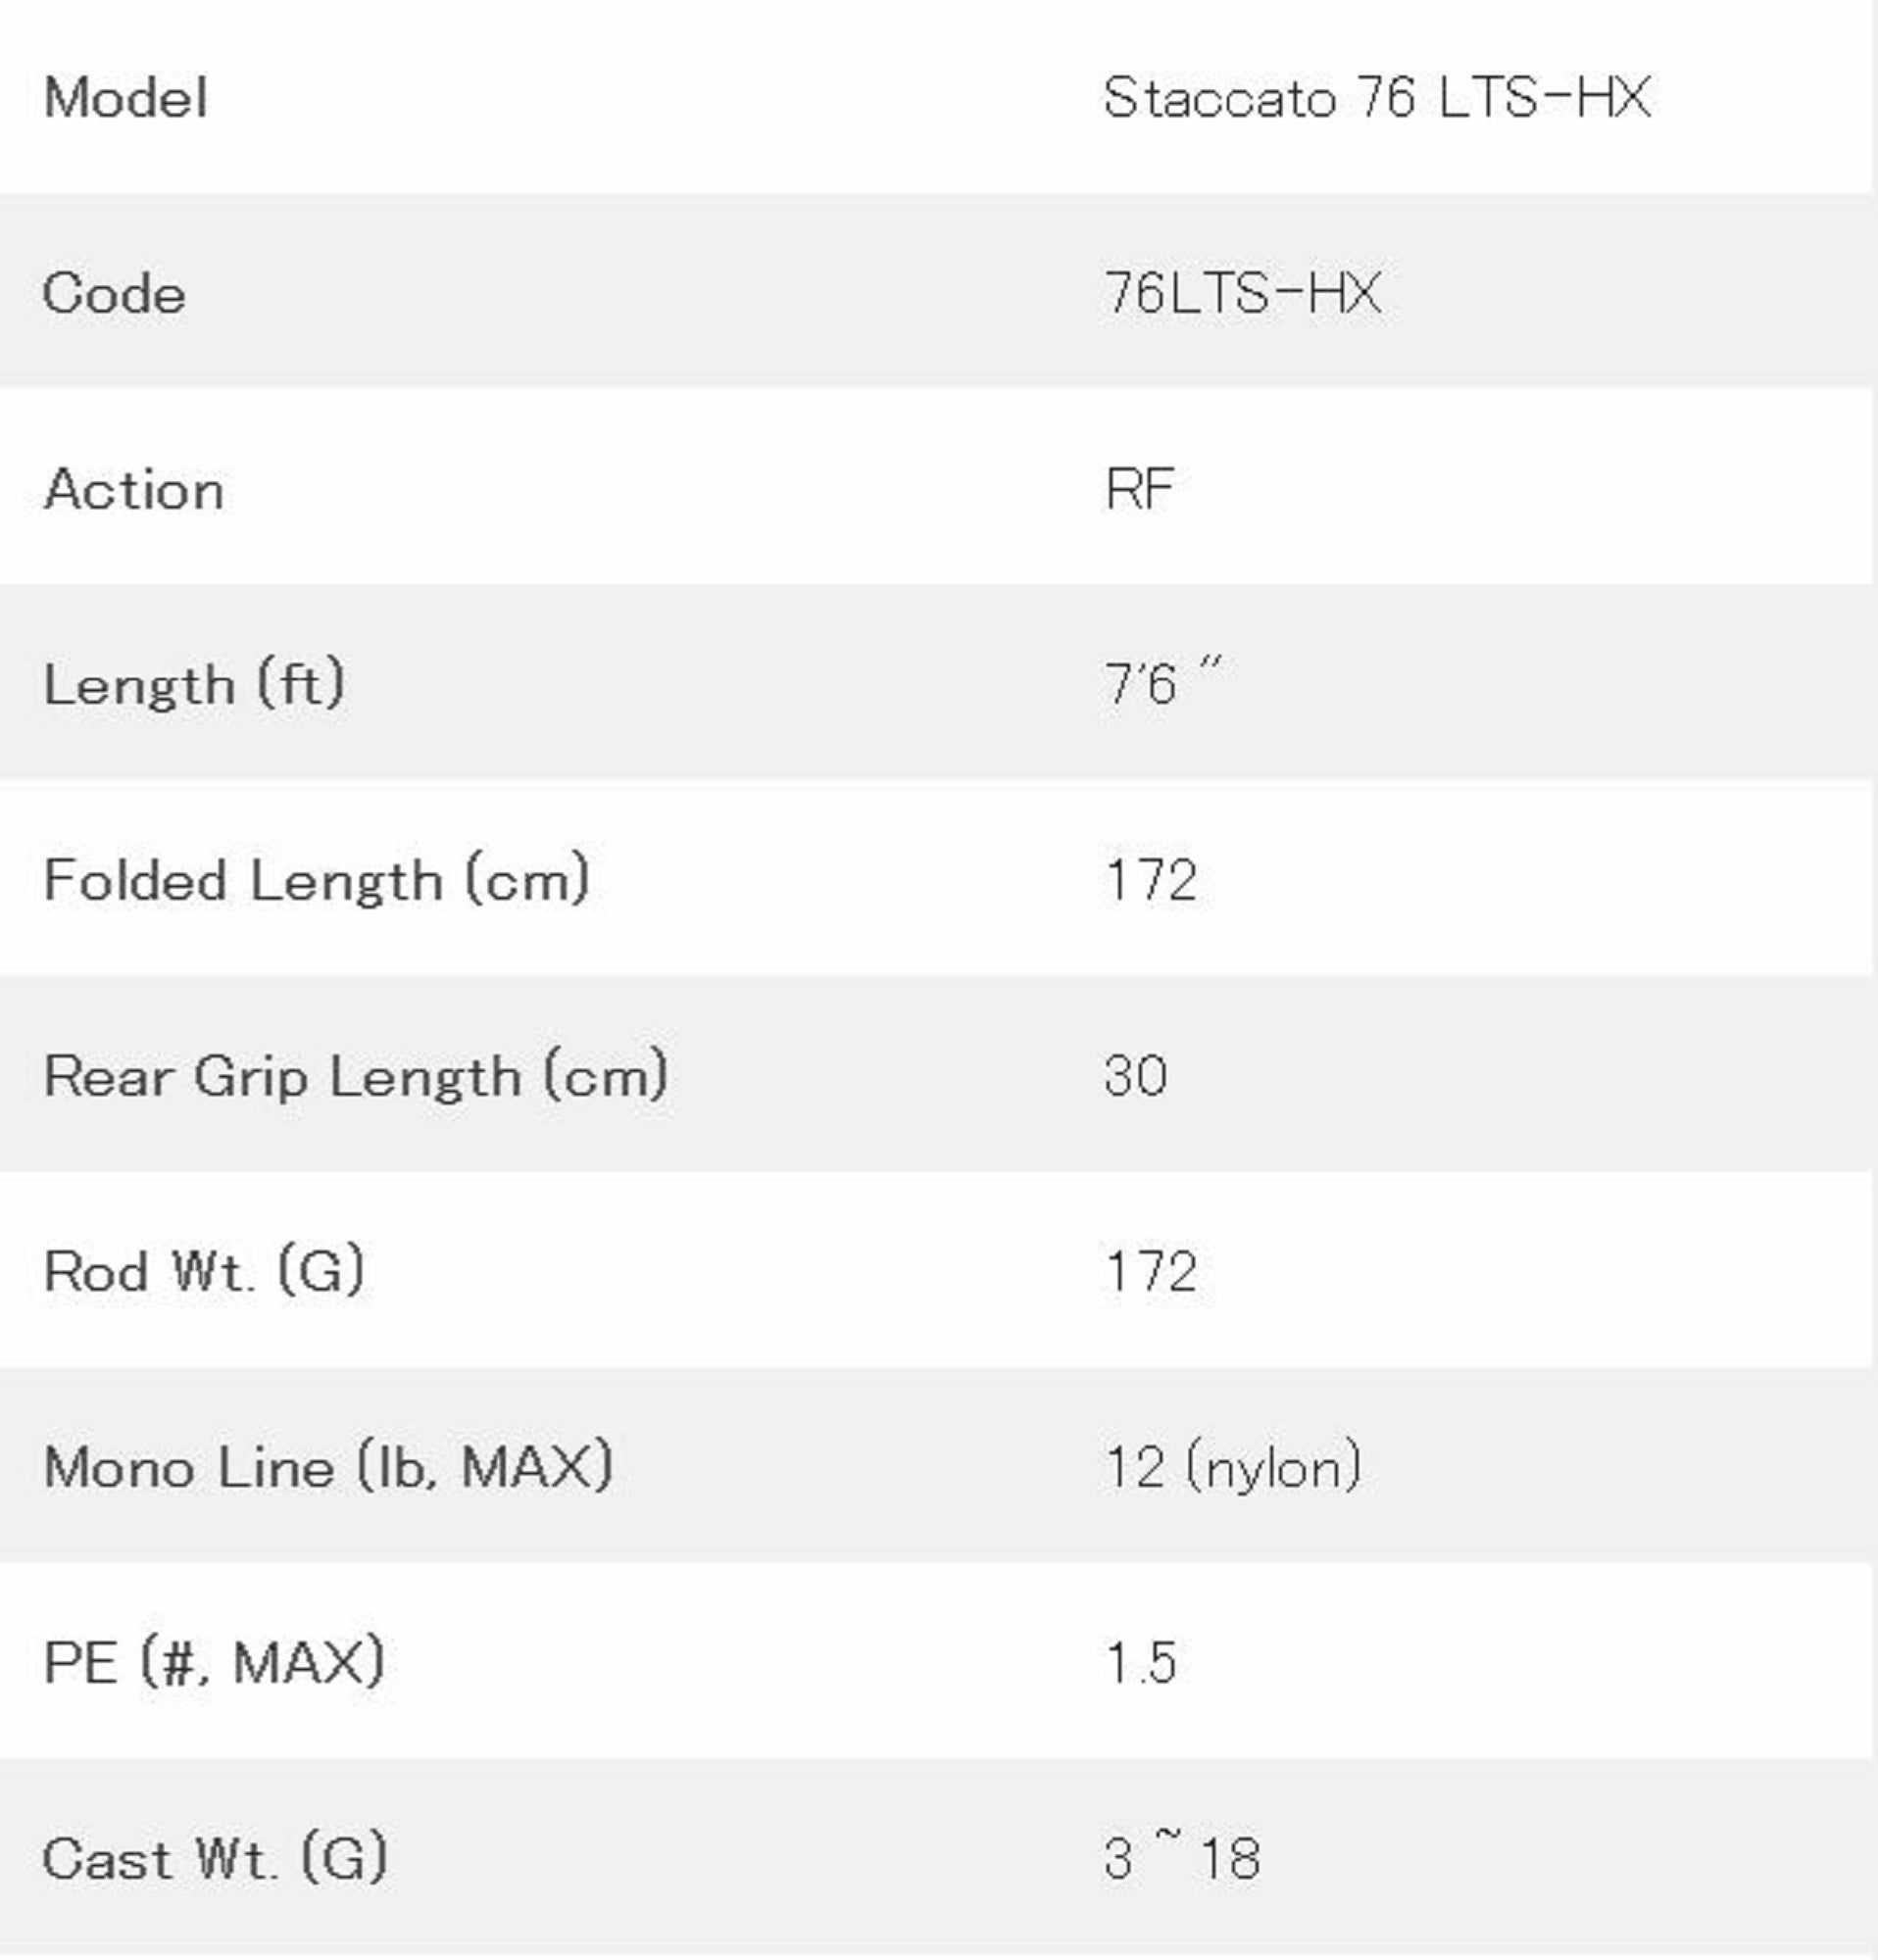
Task: Select the folded length value 172
Action: (x=1150, y=881)
